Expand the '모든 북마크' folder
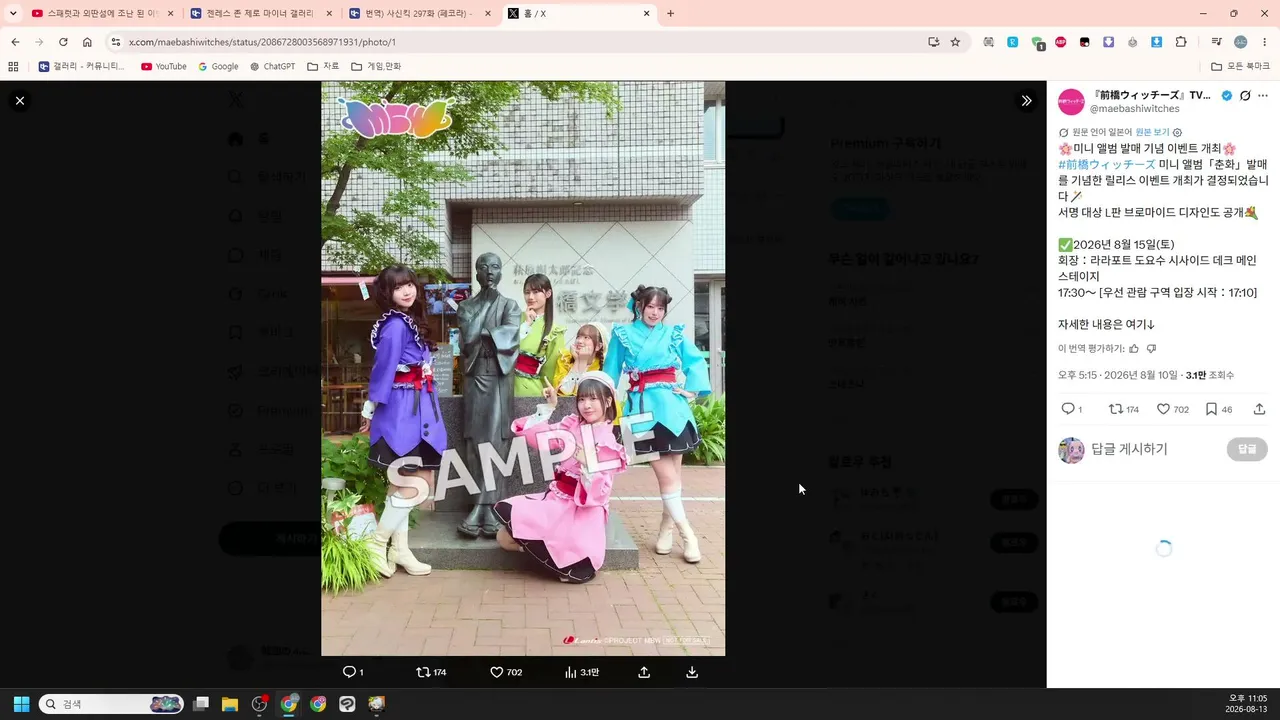 coord(1241,66)
